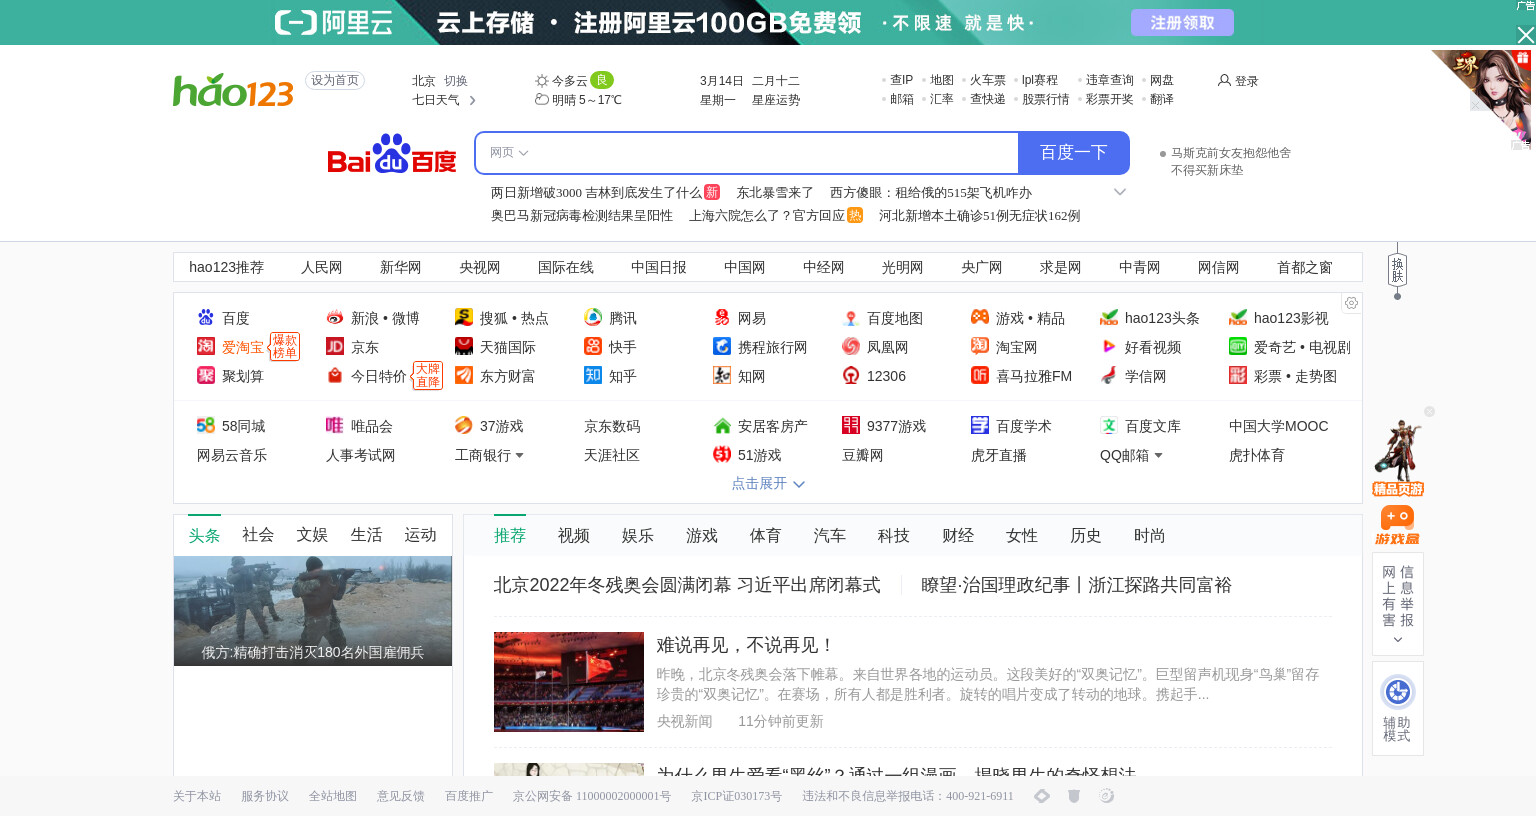Click the JD.com icon

point(334,346)
